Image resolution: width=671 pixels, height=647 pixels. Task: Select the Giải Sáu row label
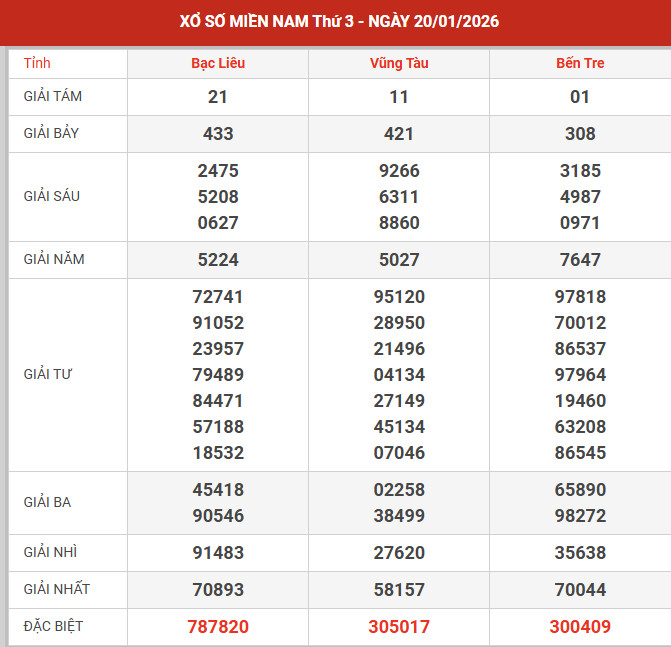(x=52, y=196)
